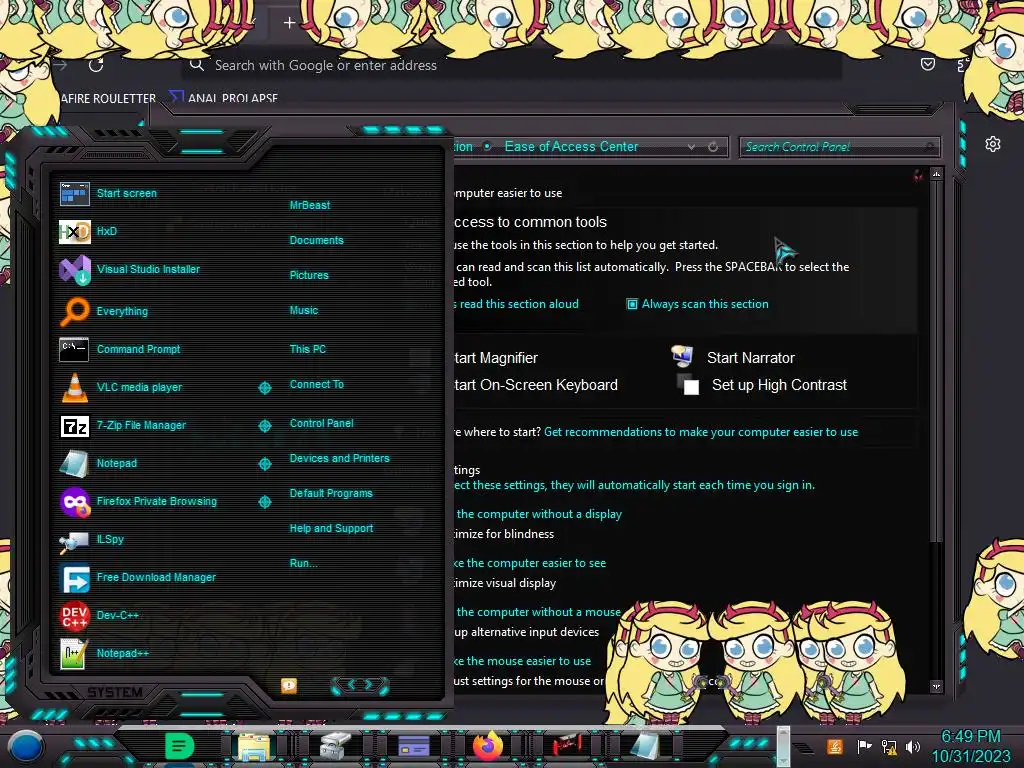The image size is (1024, 768).
Task: Open make the computer easier to see link
Action: 530,563
